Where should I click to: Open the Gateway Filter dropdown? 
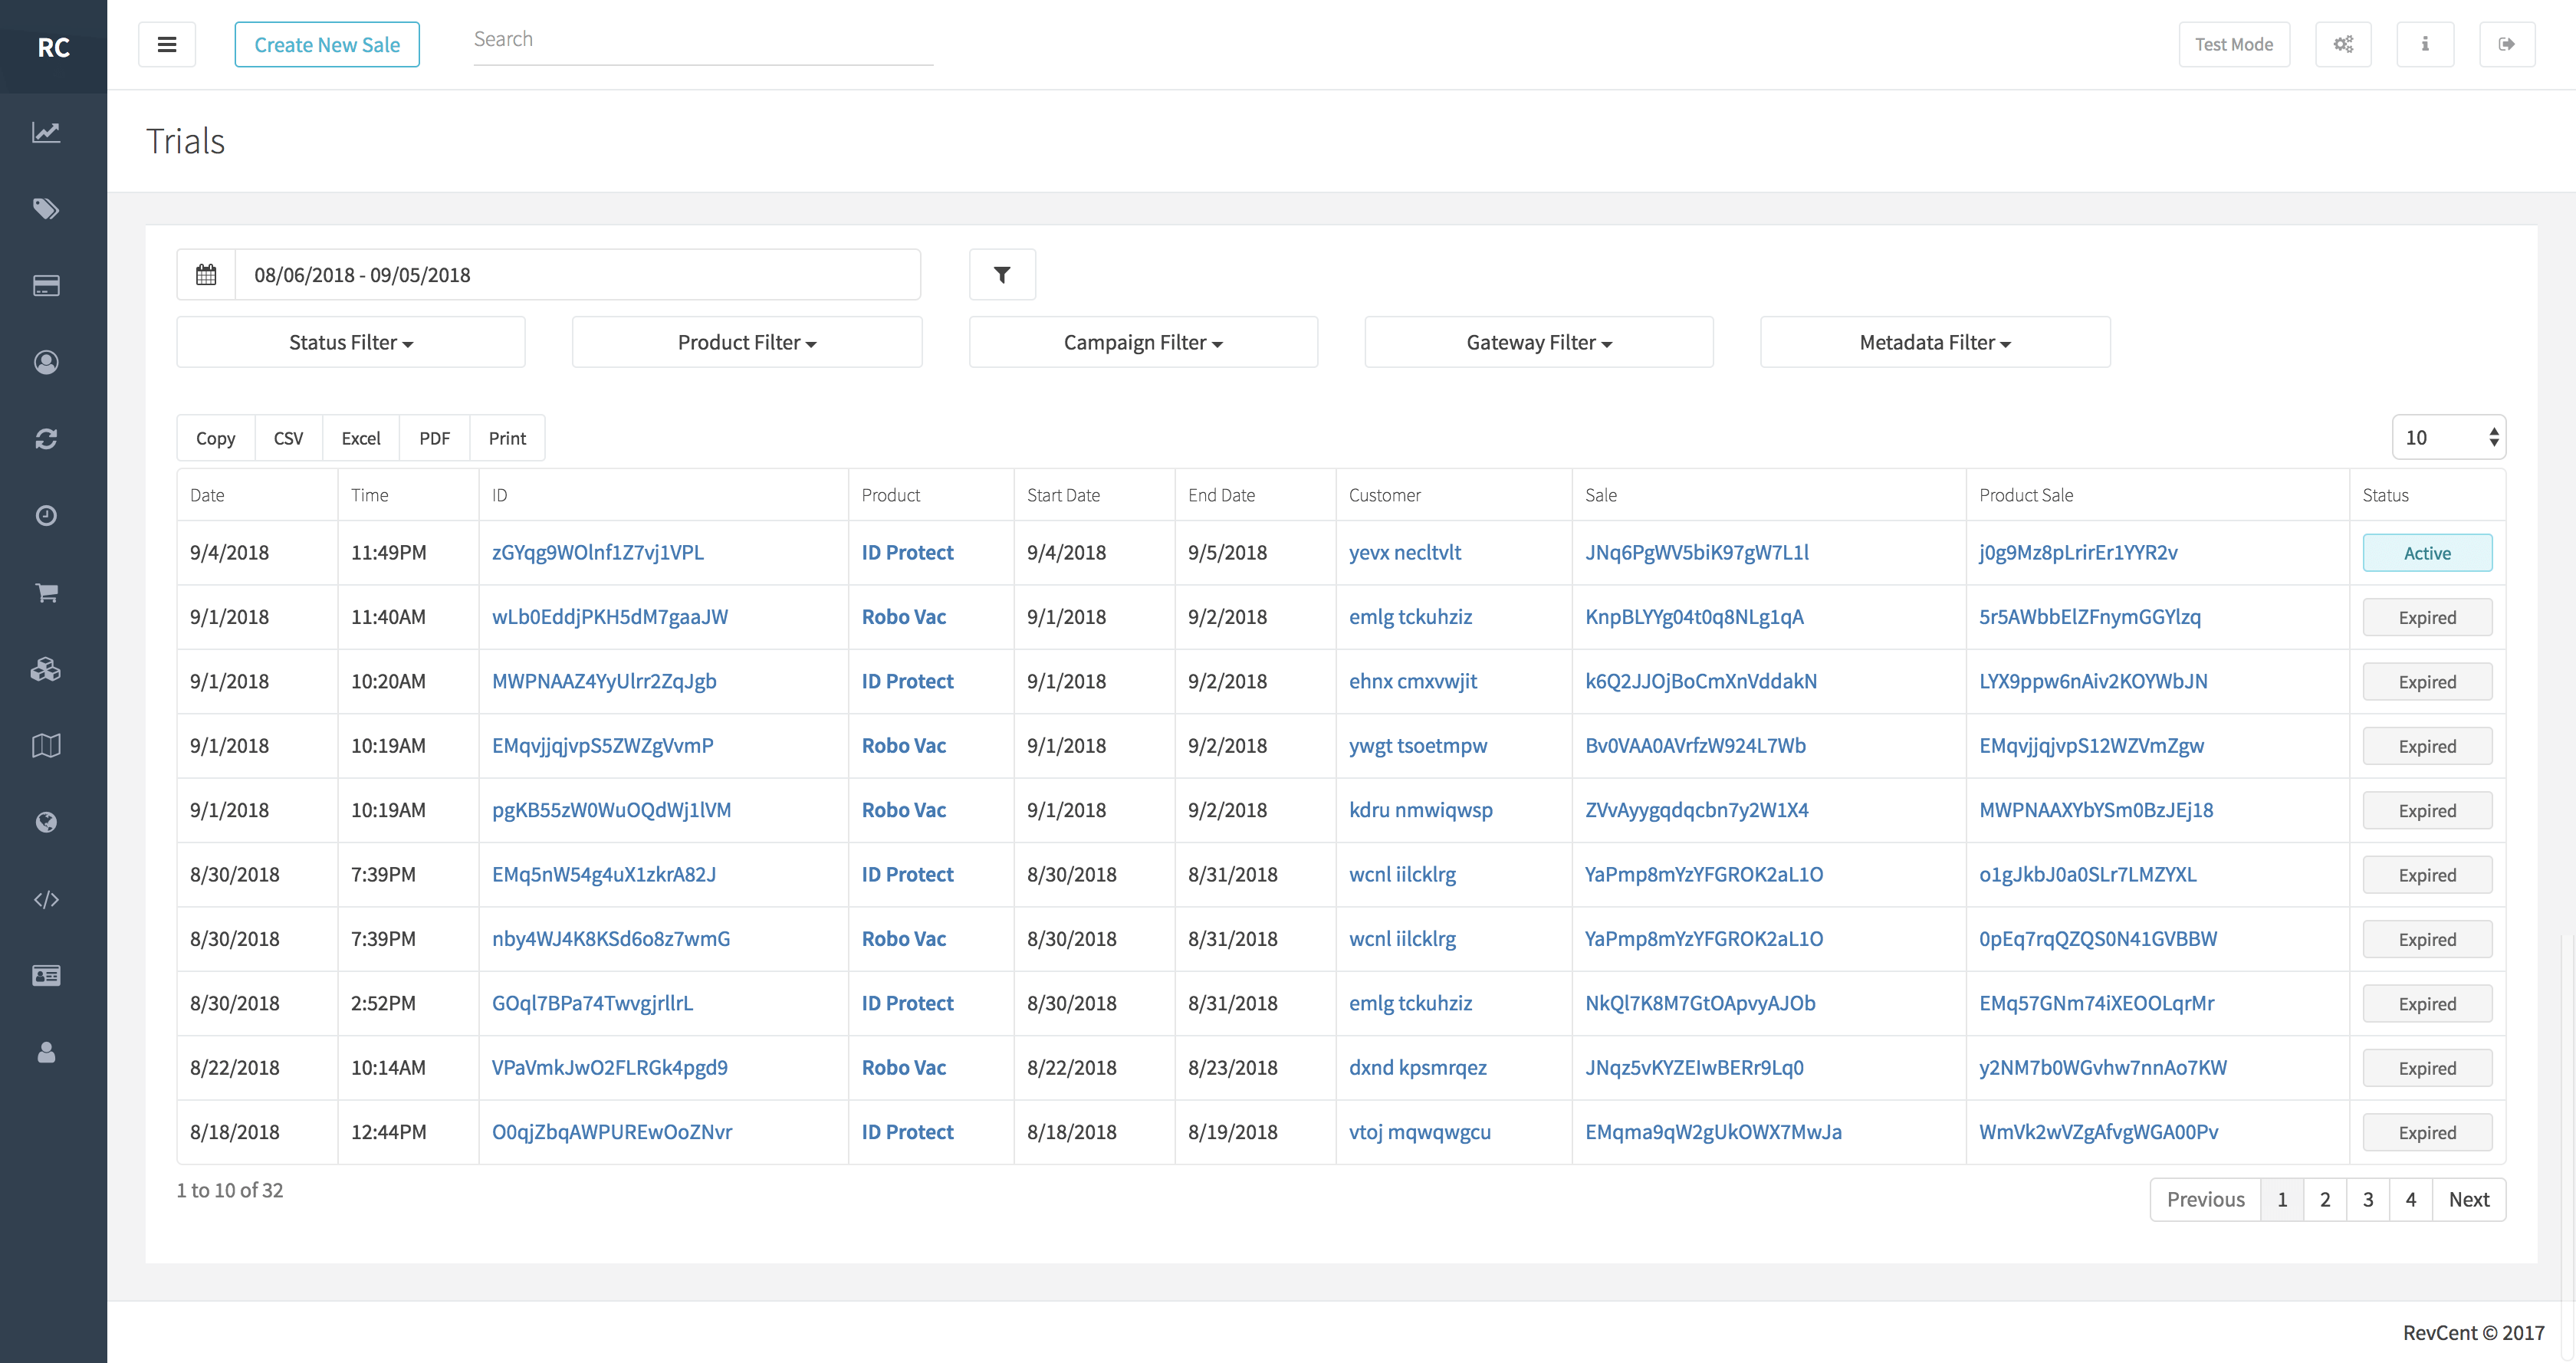[1538, 343]
